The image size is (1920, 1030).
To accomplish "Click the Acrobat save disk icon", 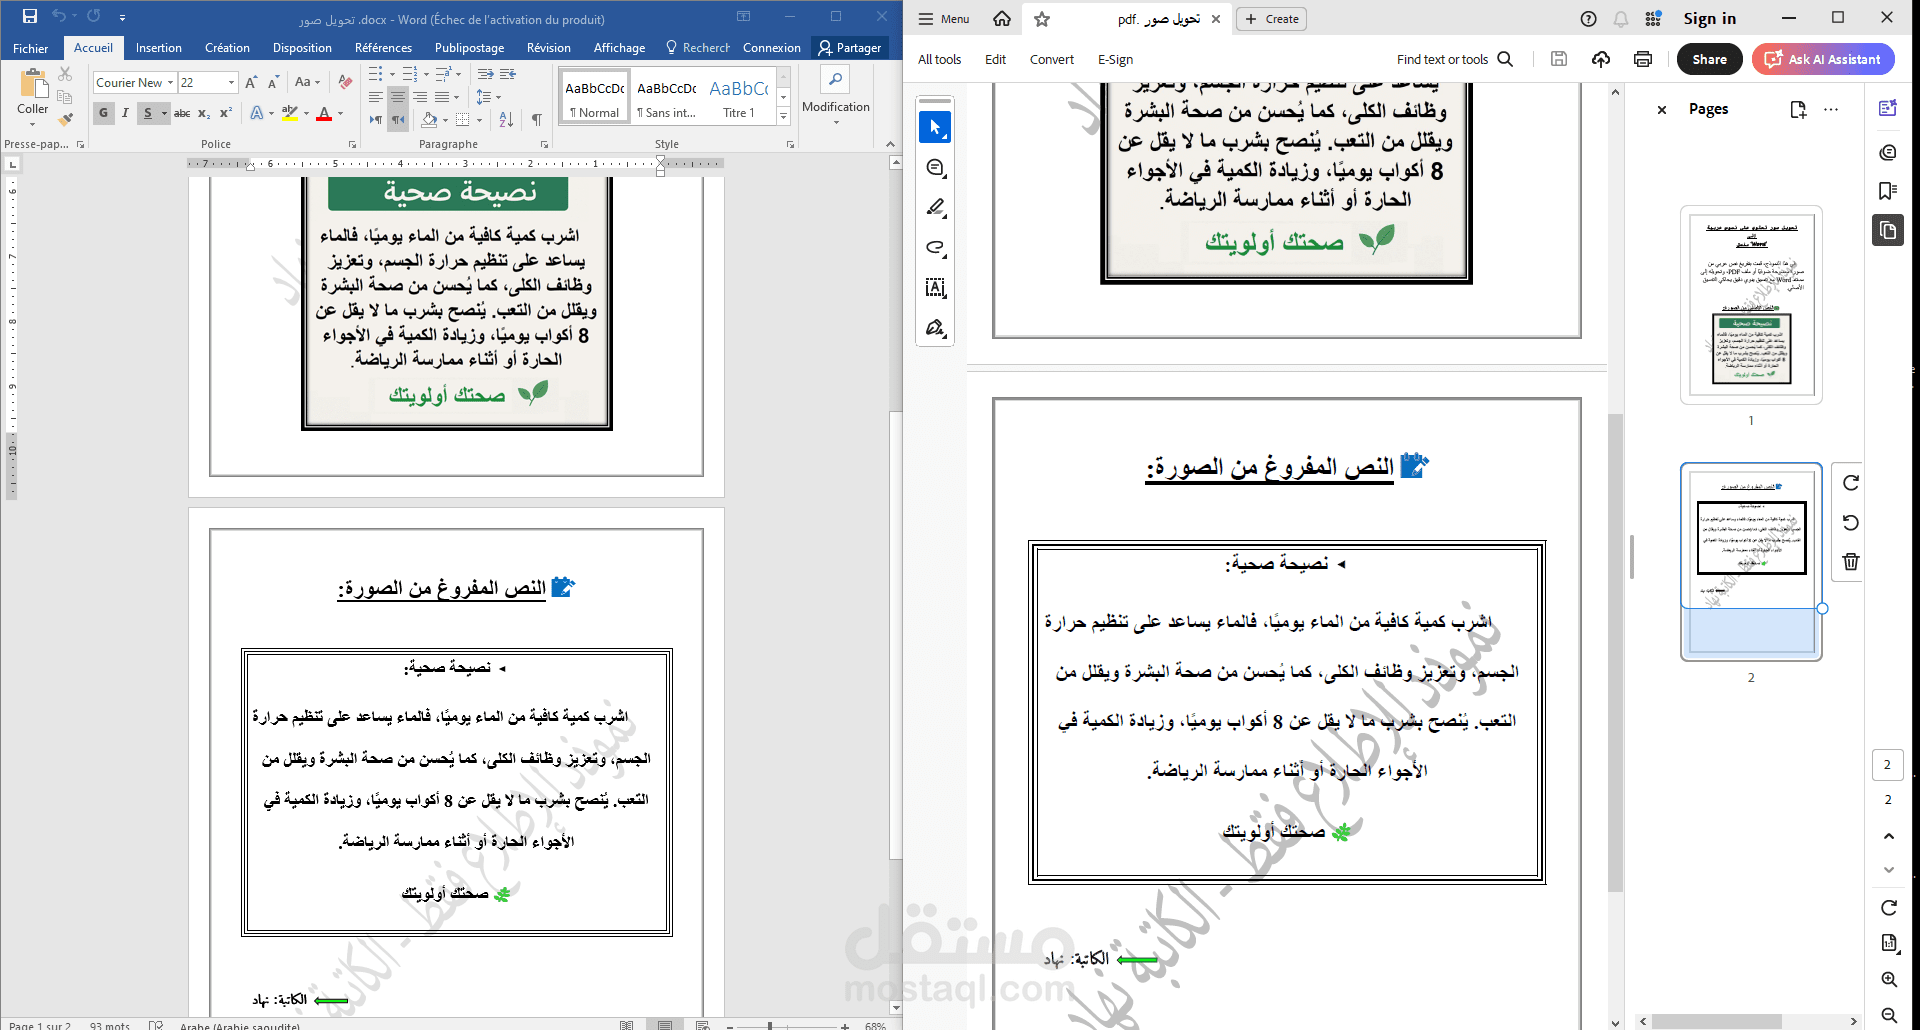I will coord(1558,59).
